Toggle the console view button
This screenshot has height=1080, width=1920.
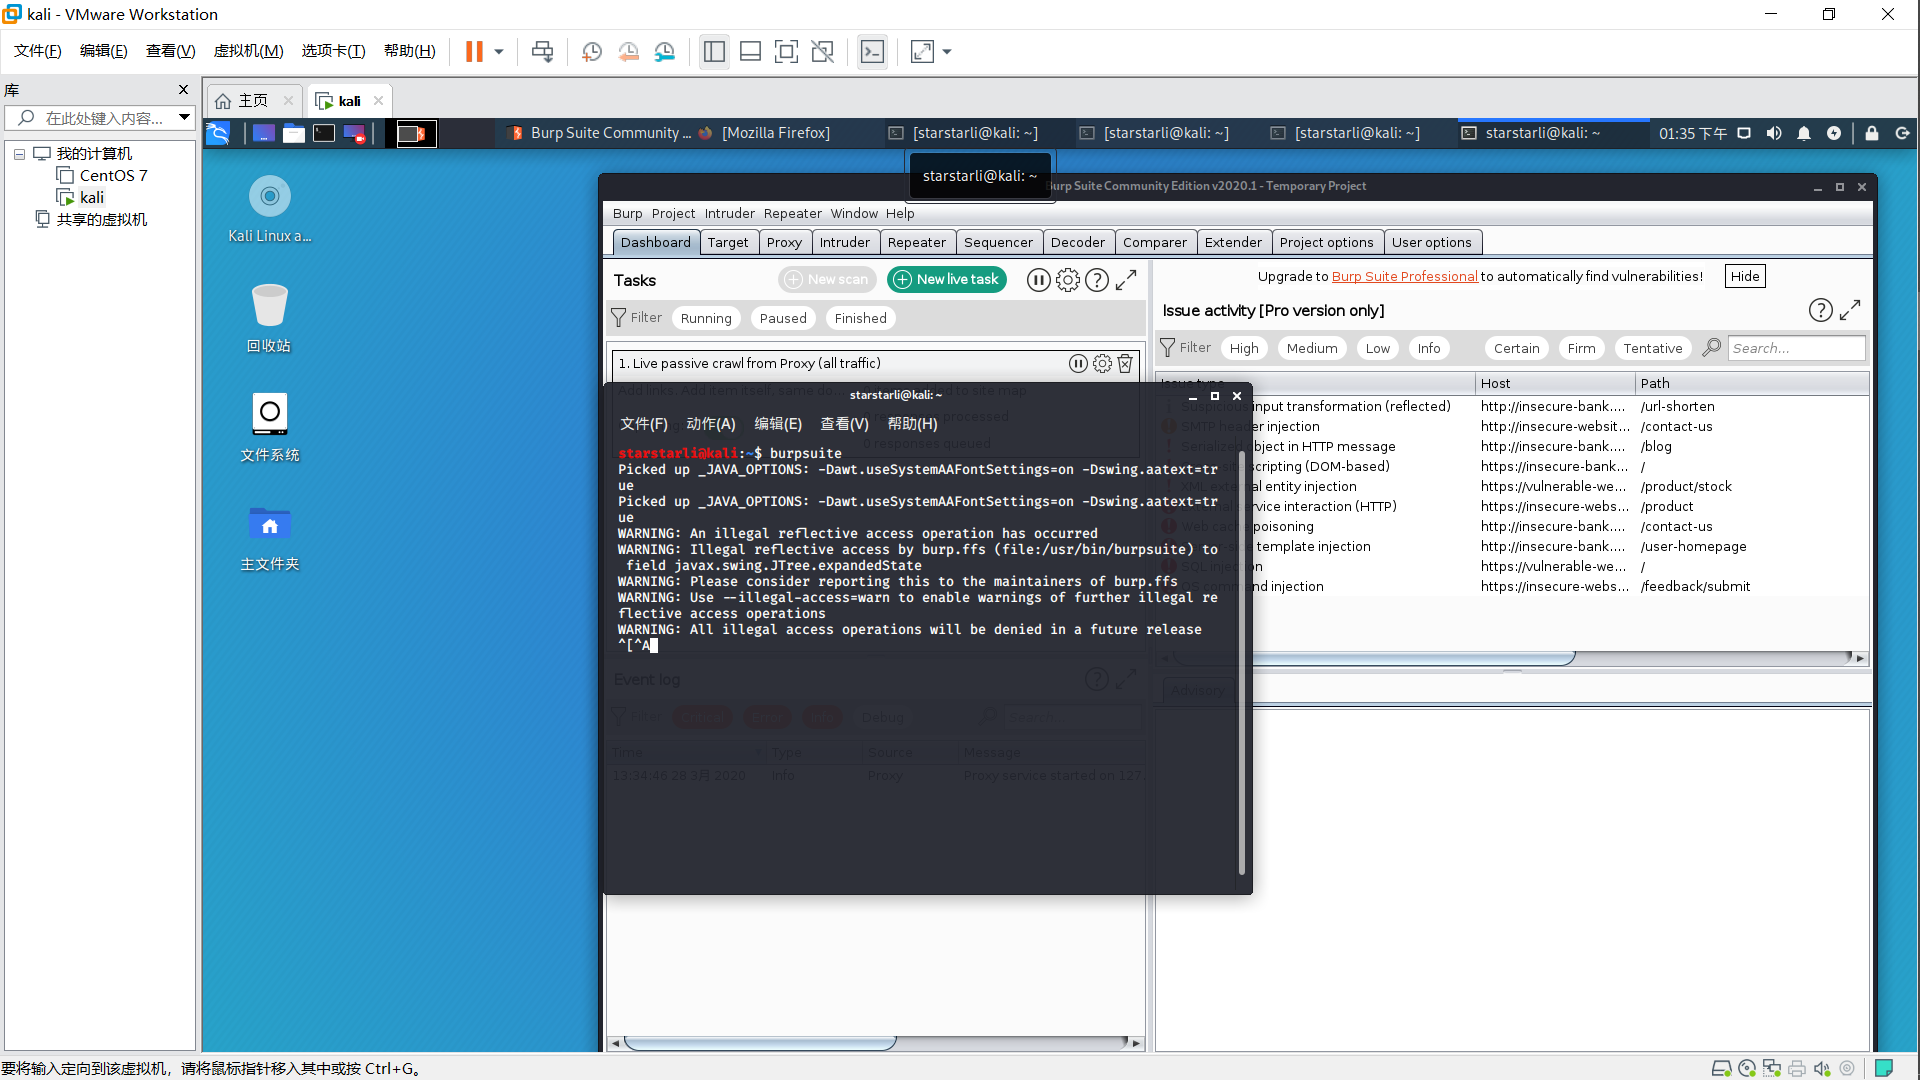(872, 52)
